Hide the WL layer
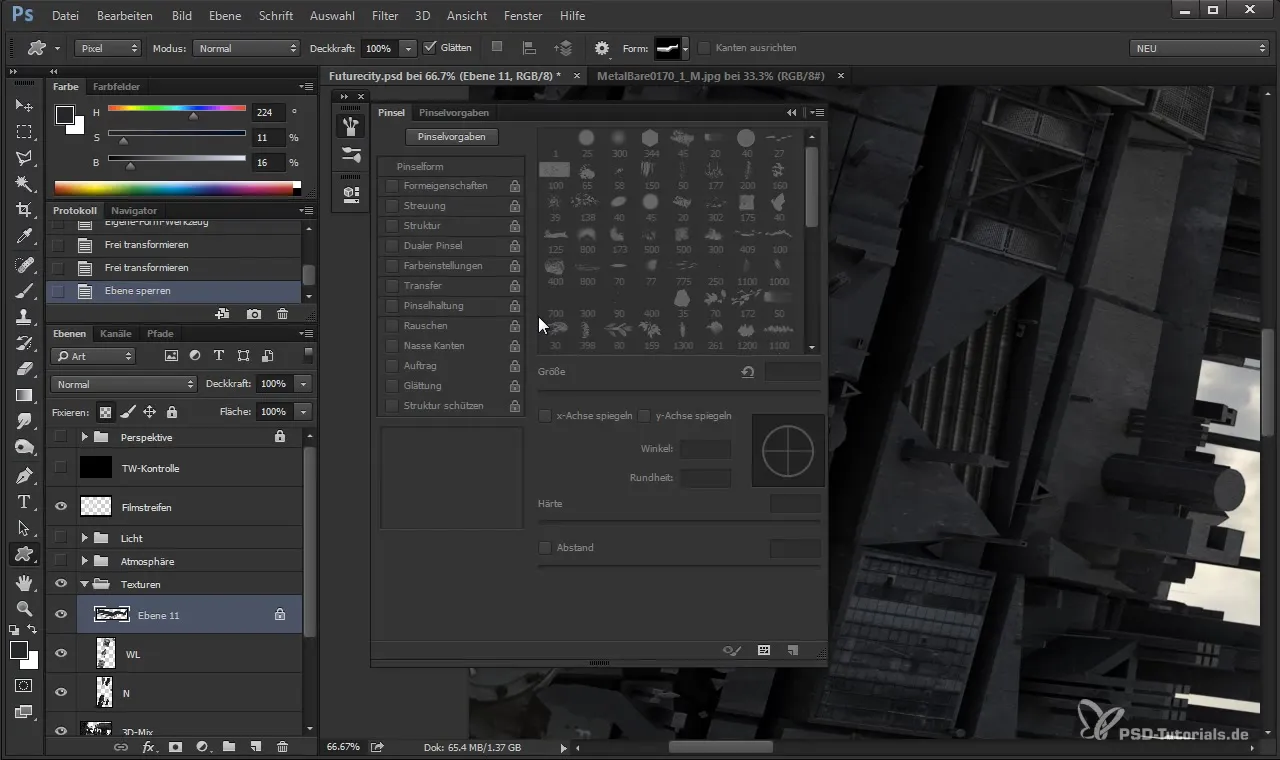The height and width of the screenshot is (760, 1280). [61, 653]
